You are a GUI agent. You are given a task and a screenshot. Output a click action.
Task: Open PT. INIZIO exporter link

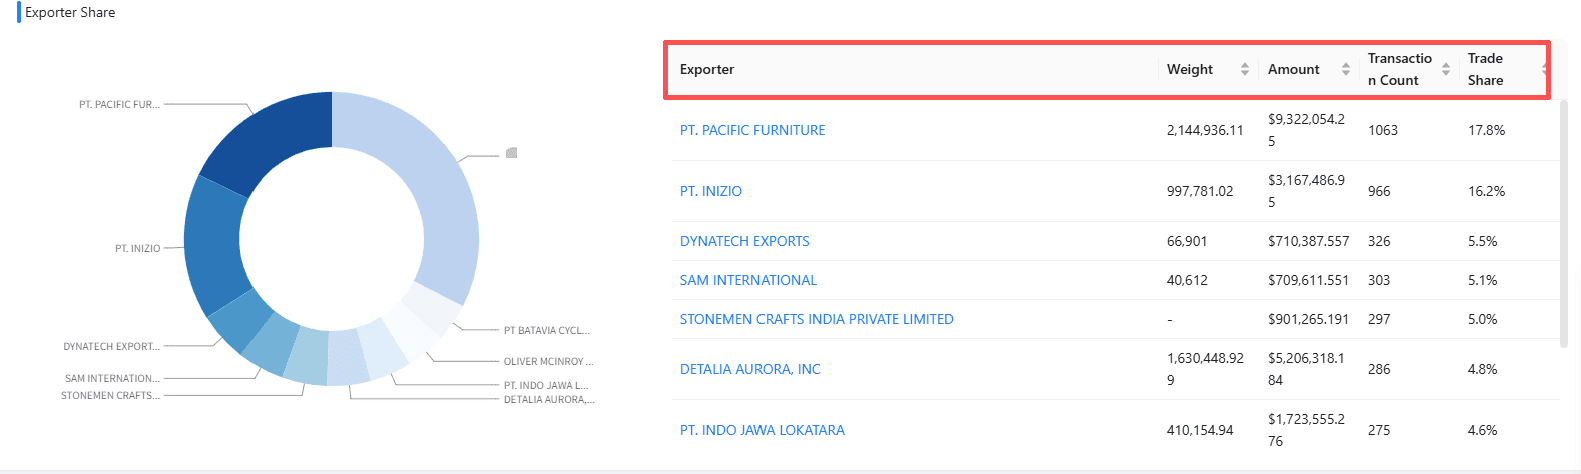click(711, 191)
